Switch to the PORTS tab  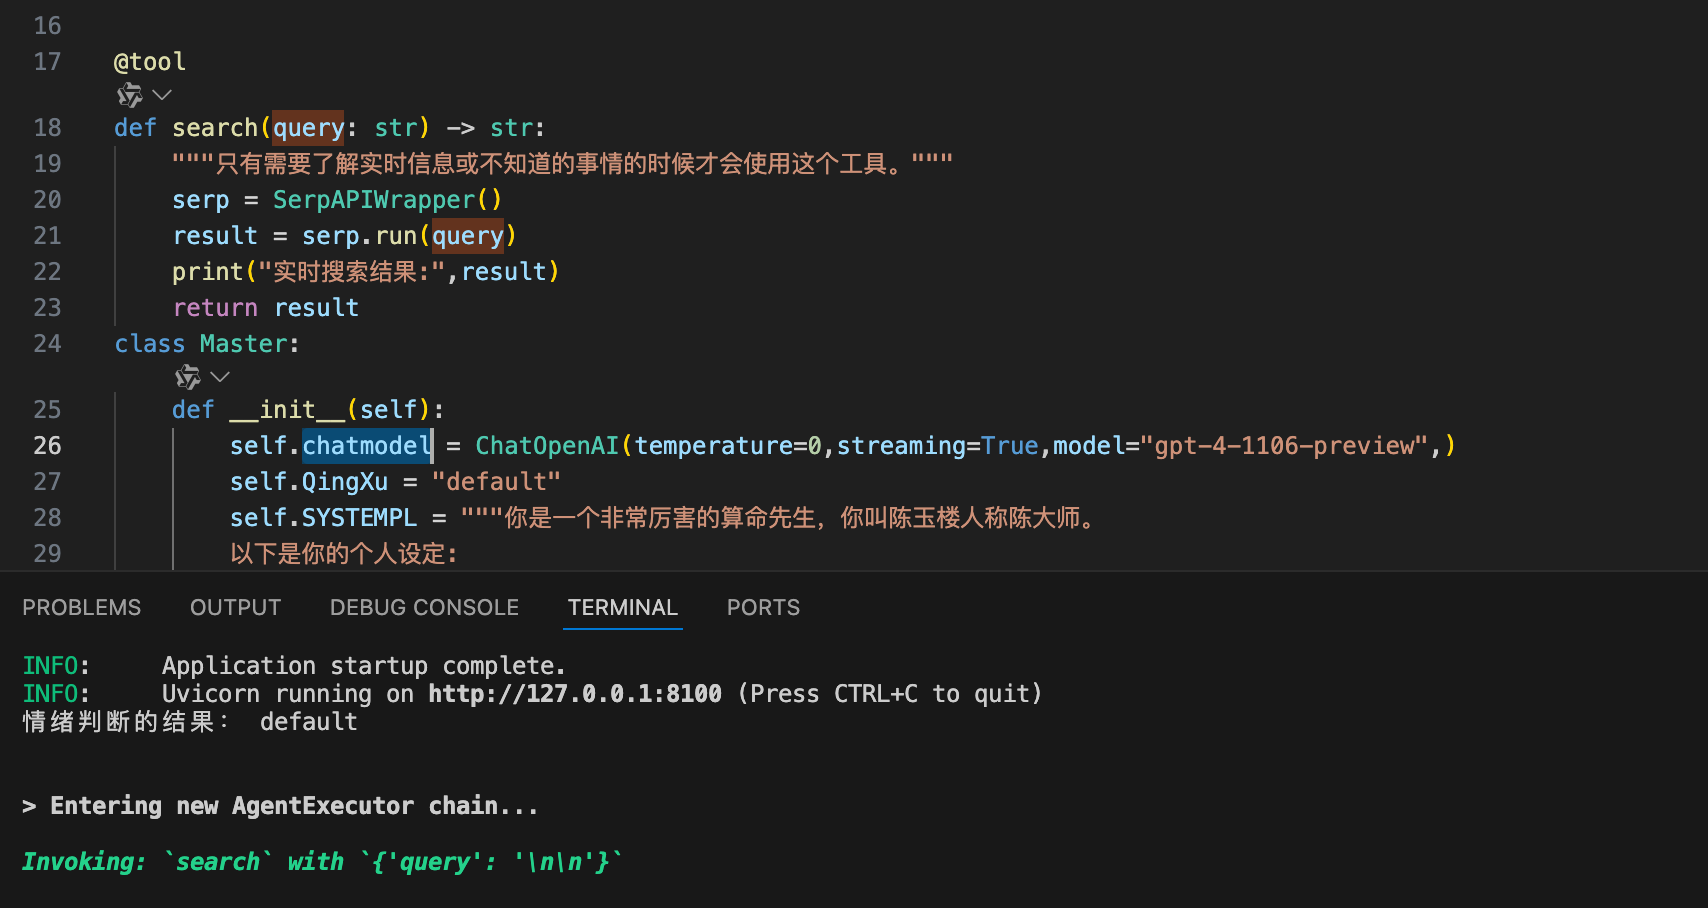(764, 608)
